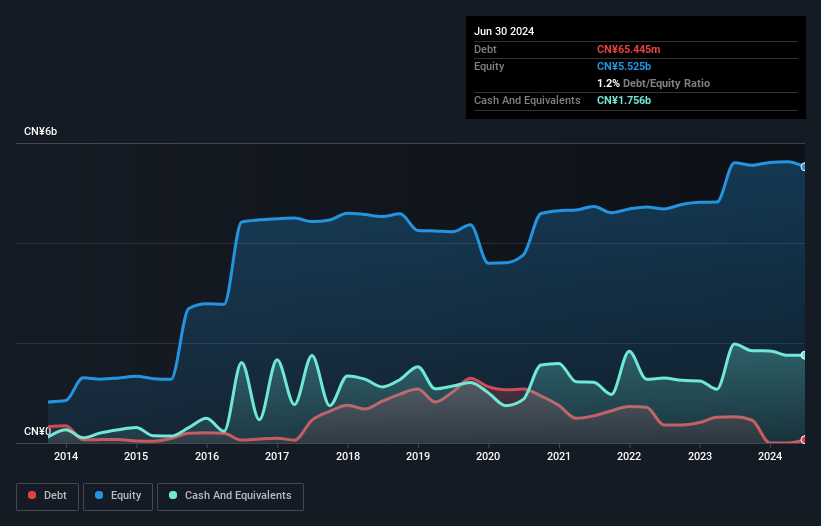Click the teal Cash legend dot
This screenshot has width=821, height=526.
click(x=173, y=495)
